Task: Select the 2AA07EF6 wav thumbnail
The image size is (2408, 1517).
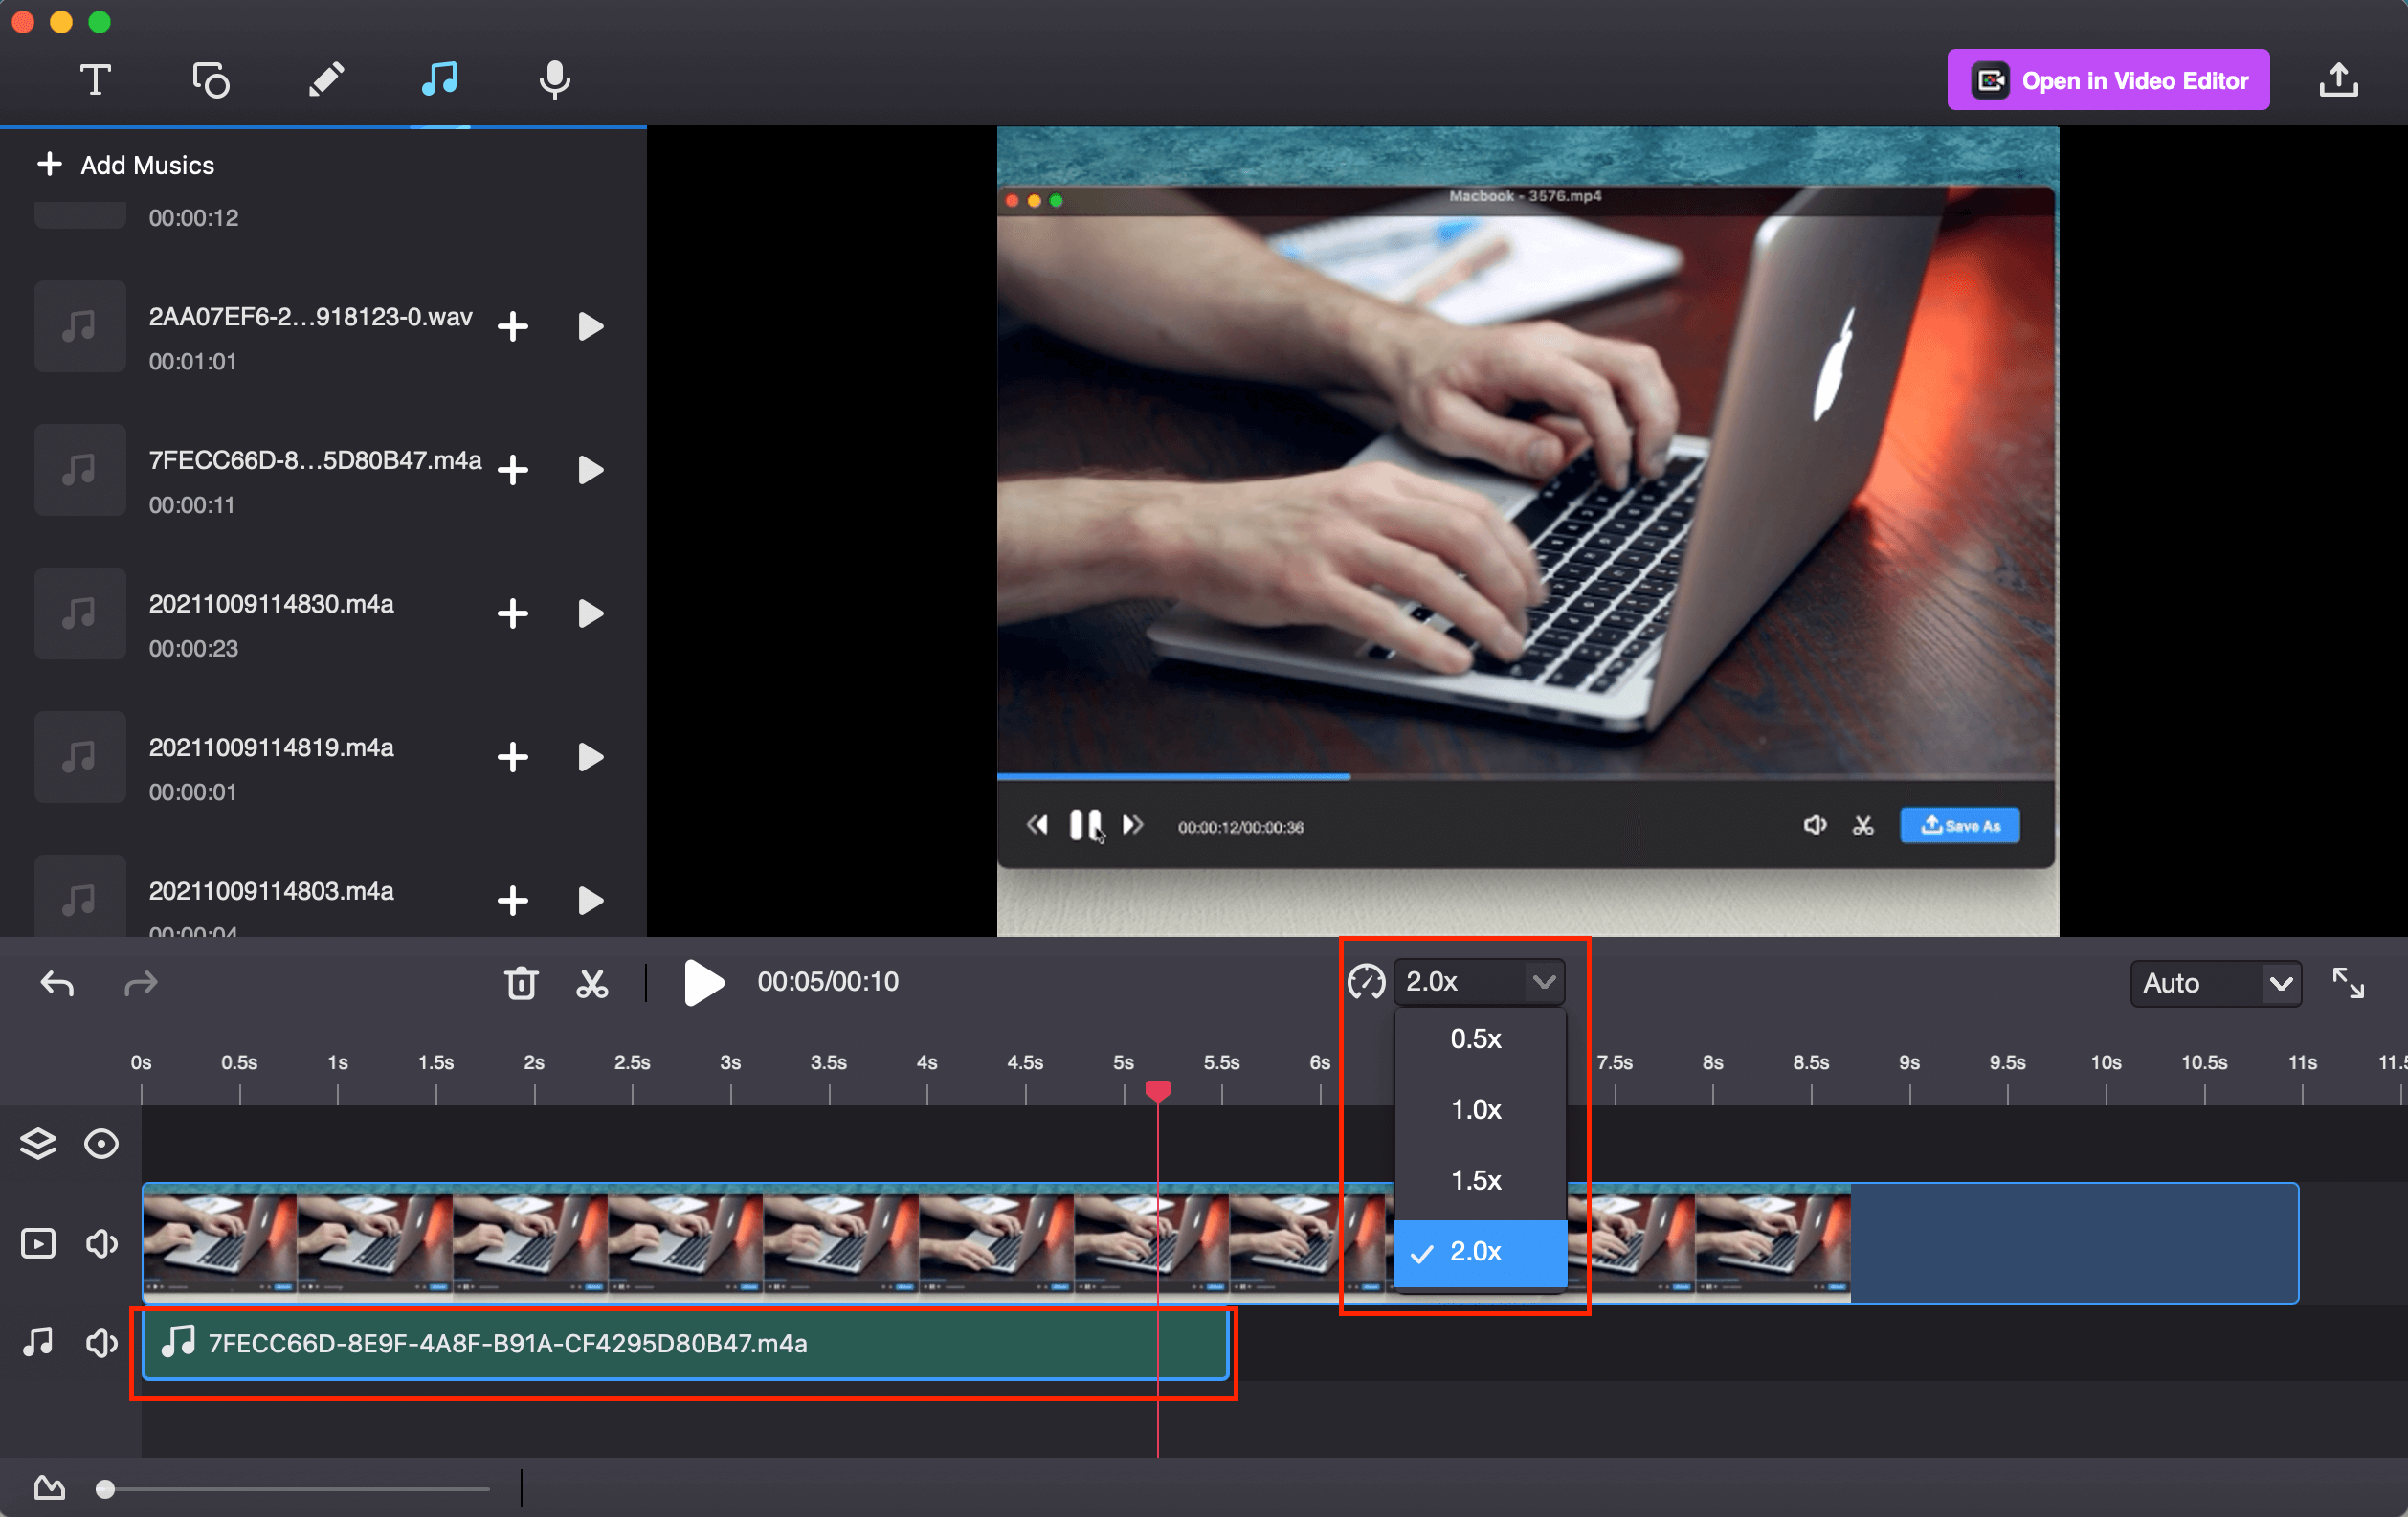Action: click(80, 326)
